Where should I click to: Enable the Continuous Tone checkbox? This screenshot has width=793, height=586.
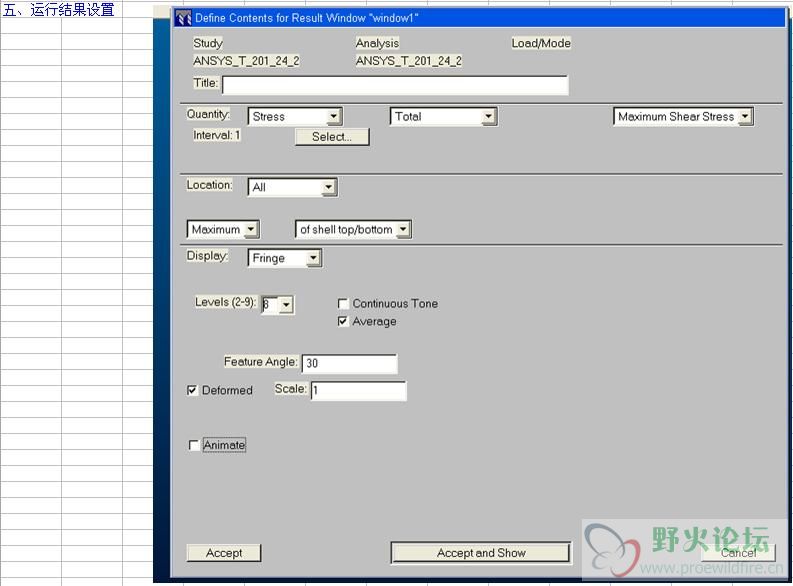click(x=343, y=303)
